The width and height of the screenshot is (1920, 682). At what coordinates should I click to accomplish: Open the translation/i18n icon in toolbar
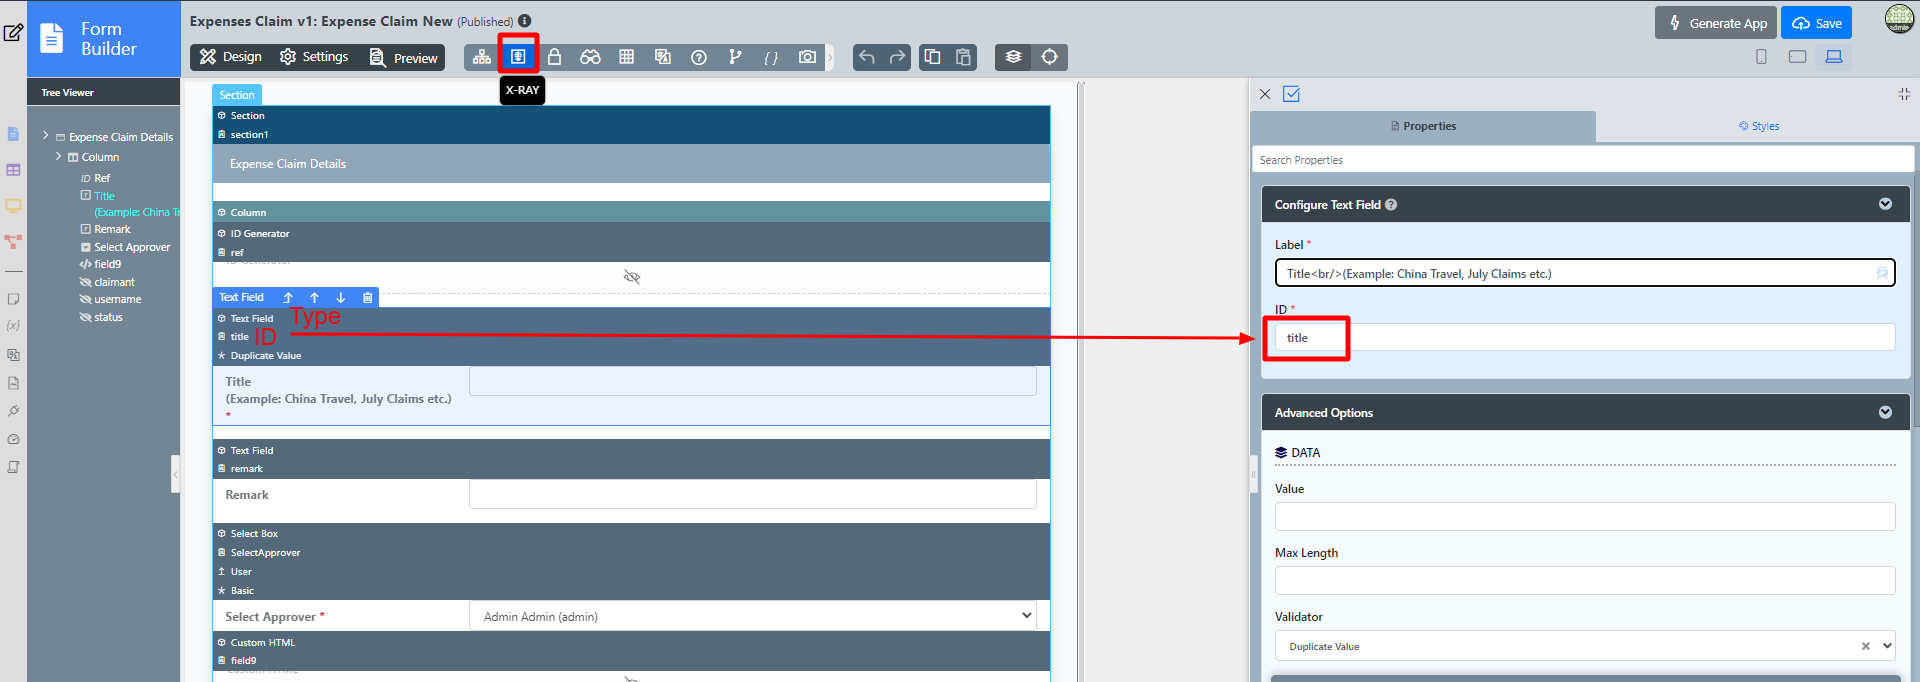662,57
